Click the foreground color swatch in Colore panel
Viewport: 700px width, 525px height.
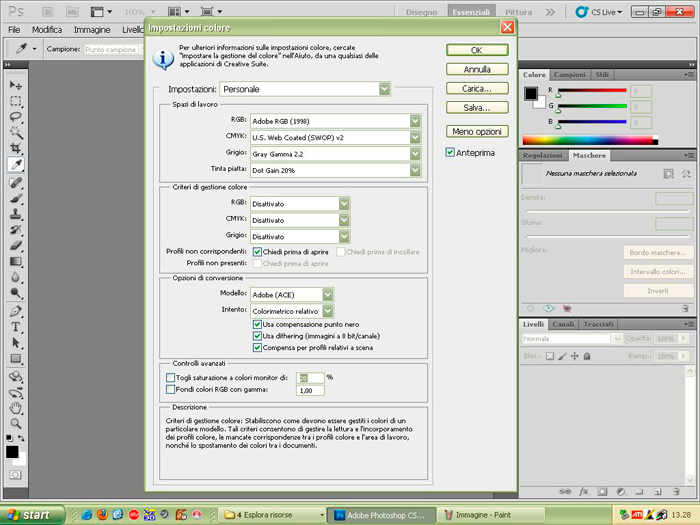pos(530,93)
